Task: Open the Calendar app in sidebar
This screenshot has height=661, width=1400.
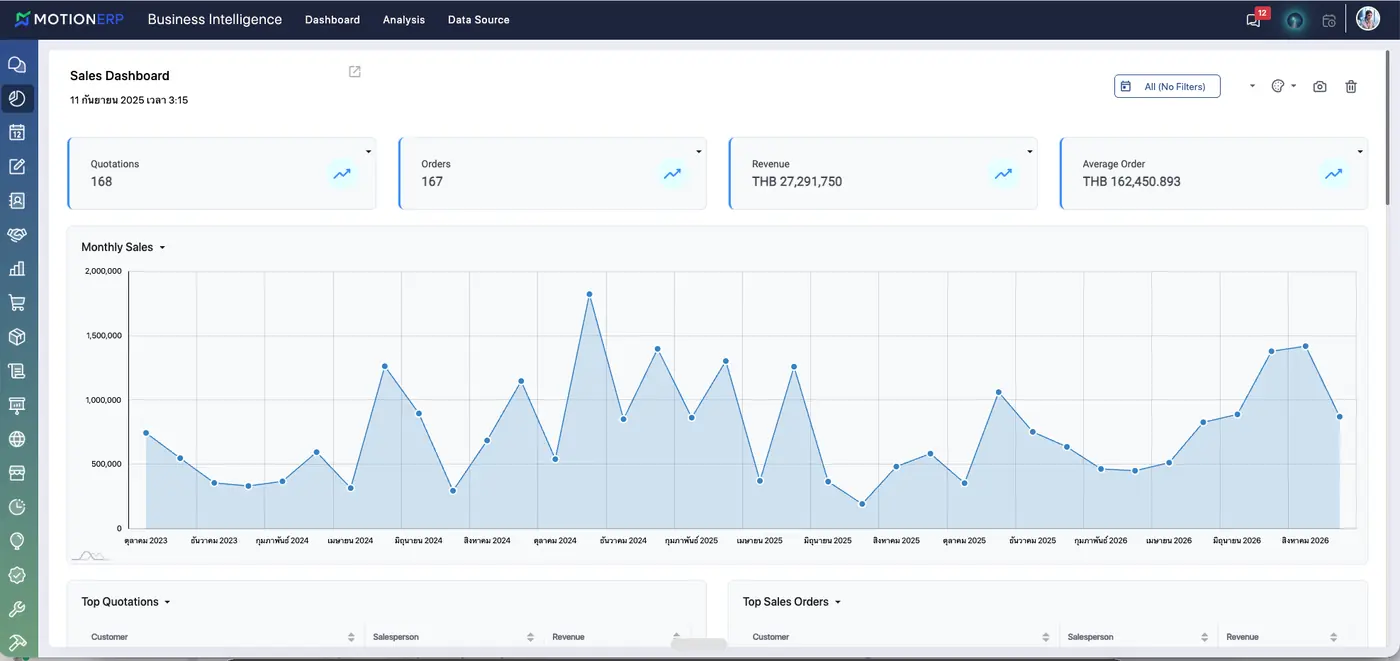Action: (17, 132)
